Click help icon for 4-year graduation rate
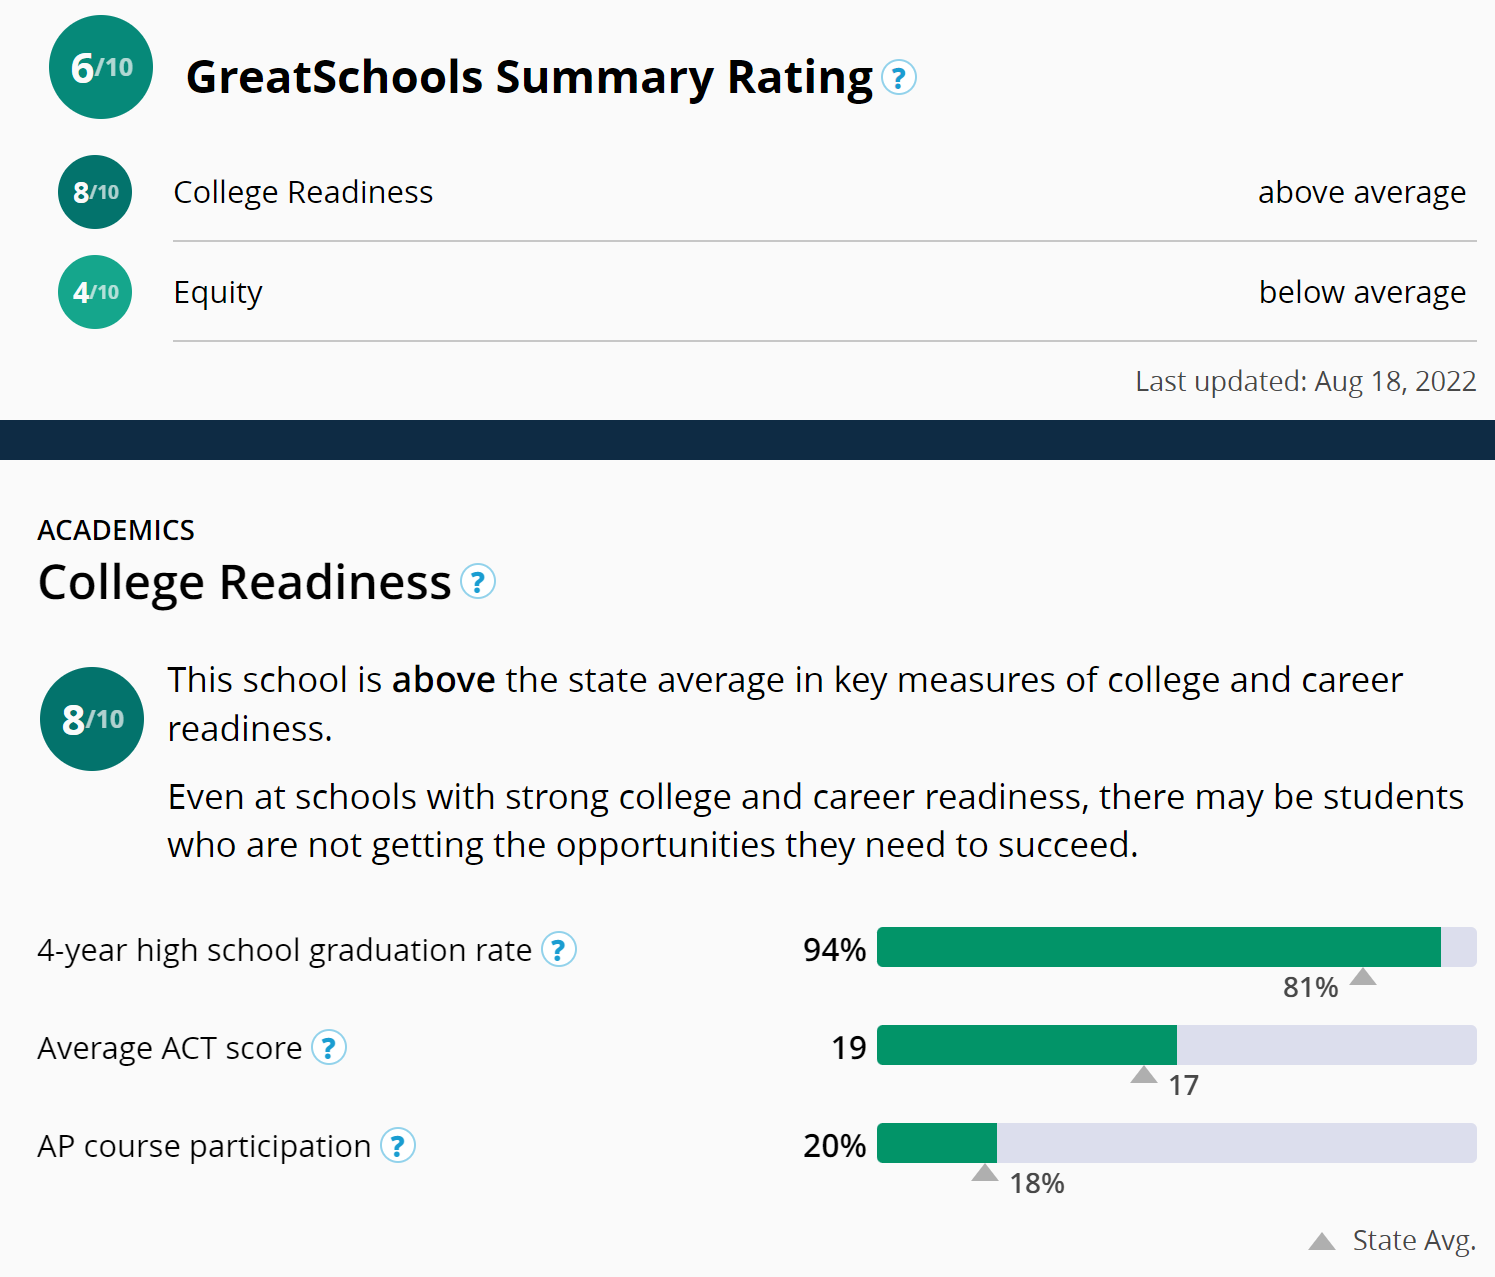Image resolution: width=1495 pixels, height=1277 pixels. tap(558, 950)
